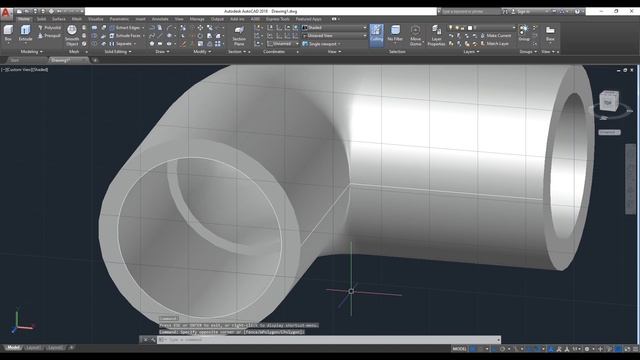Open the Mesh ribbon tab
Viewport: 640px width, 360px height.
76,19
